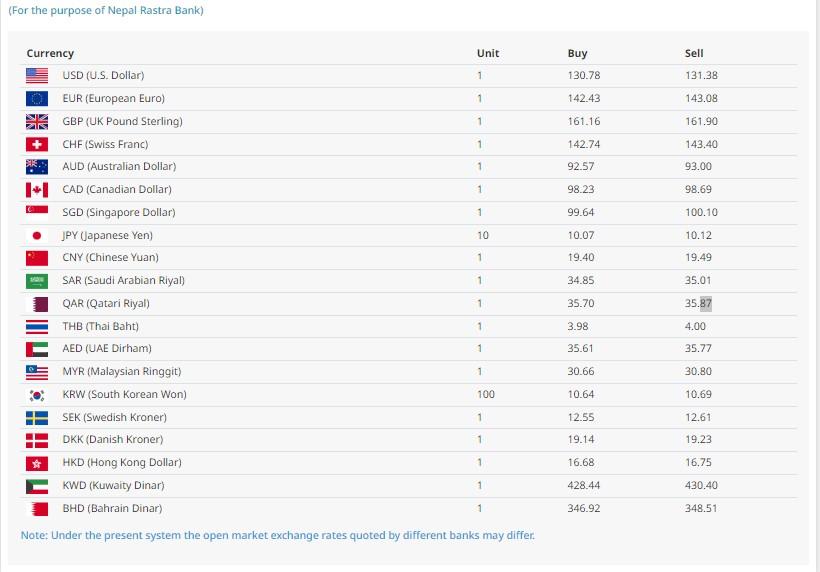Click the Canadian Dollar flag icon
This screenshot has width=820, height=572.
click(x=37, y=190)
